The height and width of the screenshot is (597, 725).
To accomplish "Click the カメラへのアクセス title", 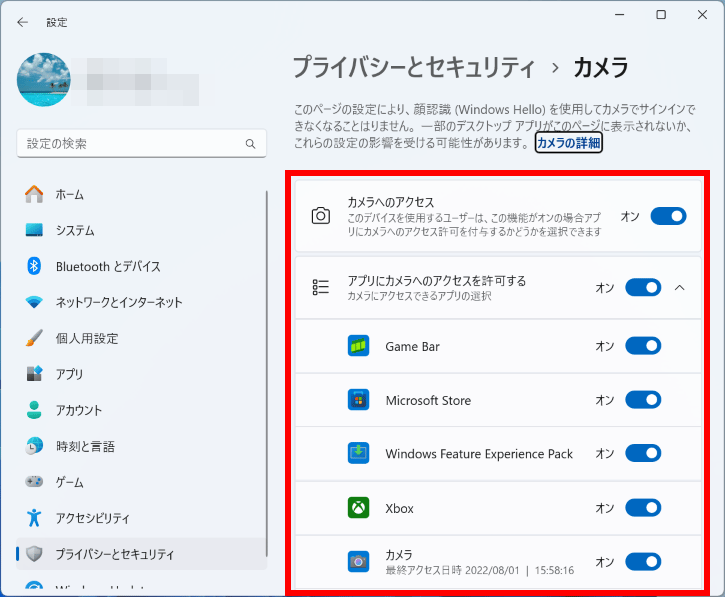I will [x=391, y=202].
